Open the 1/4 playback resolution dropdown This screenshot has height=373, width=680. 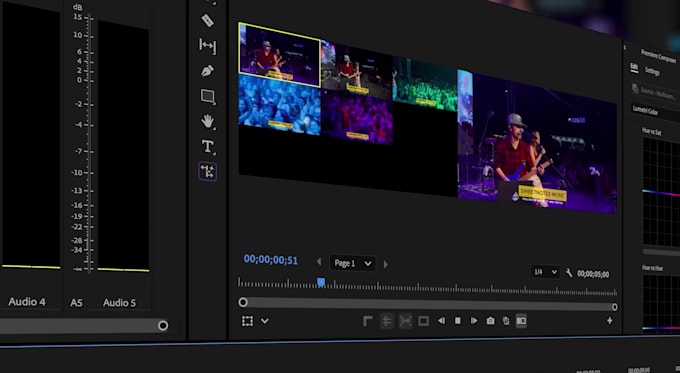[x=545, y=272]
